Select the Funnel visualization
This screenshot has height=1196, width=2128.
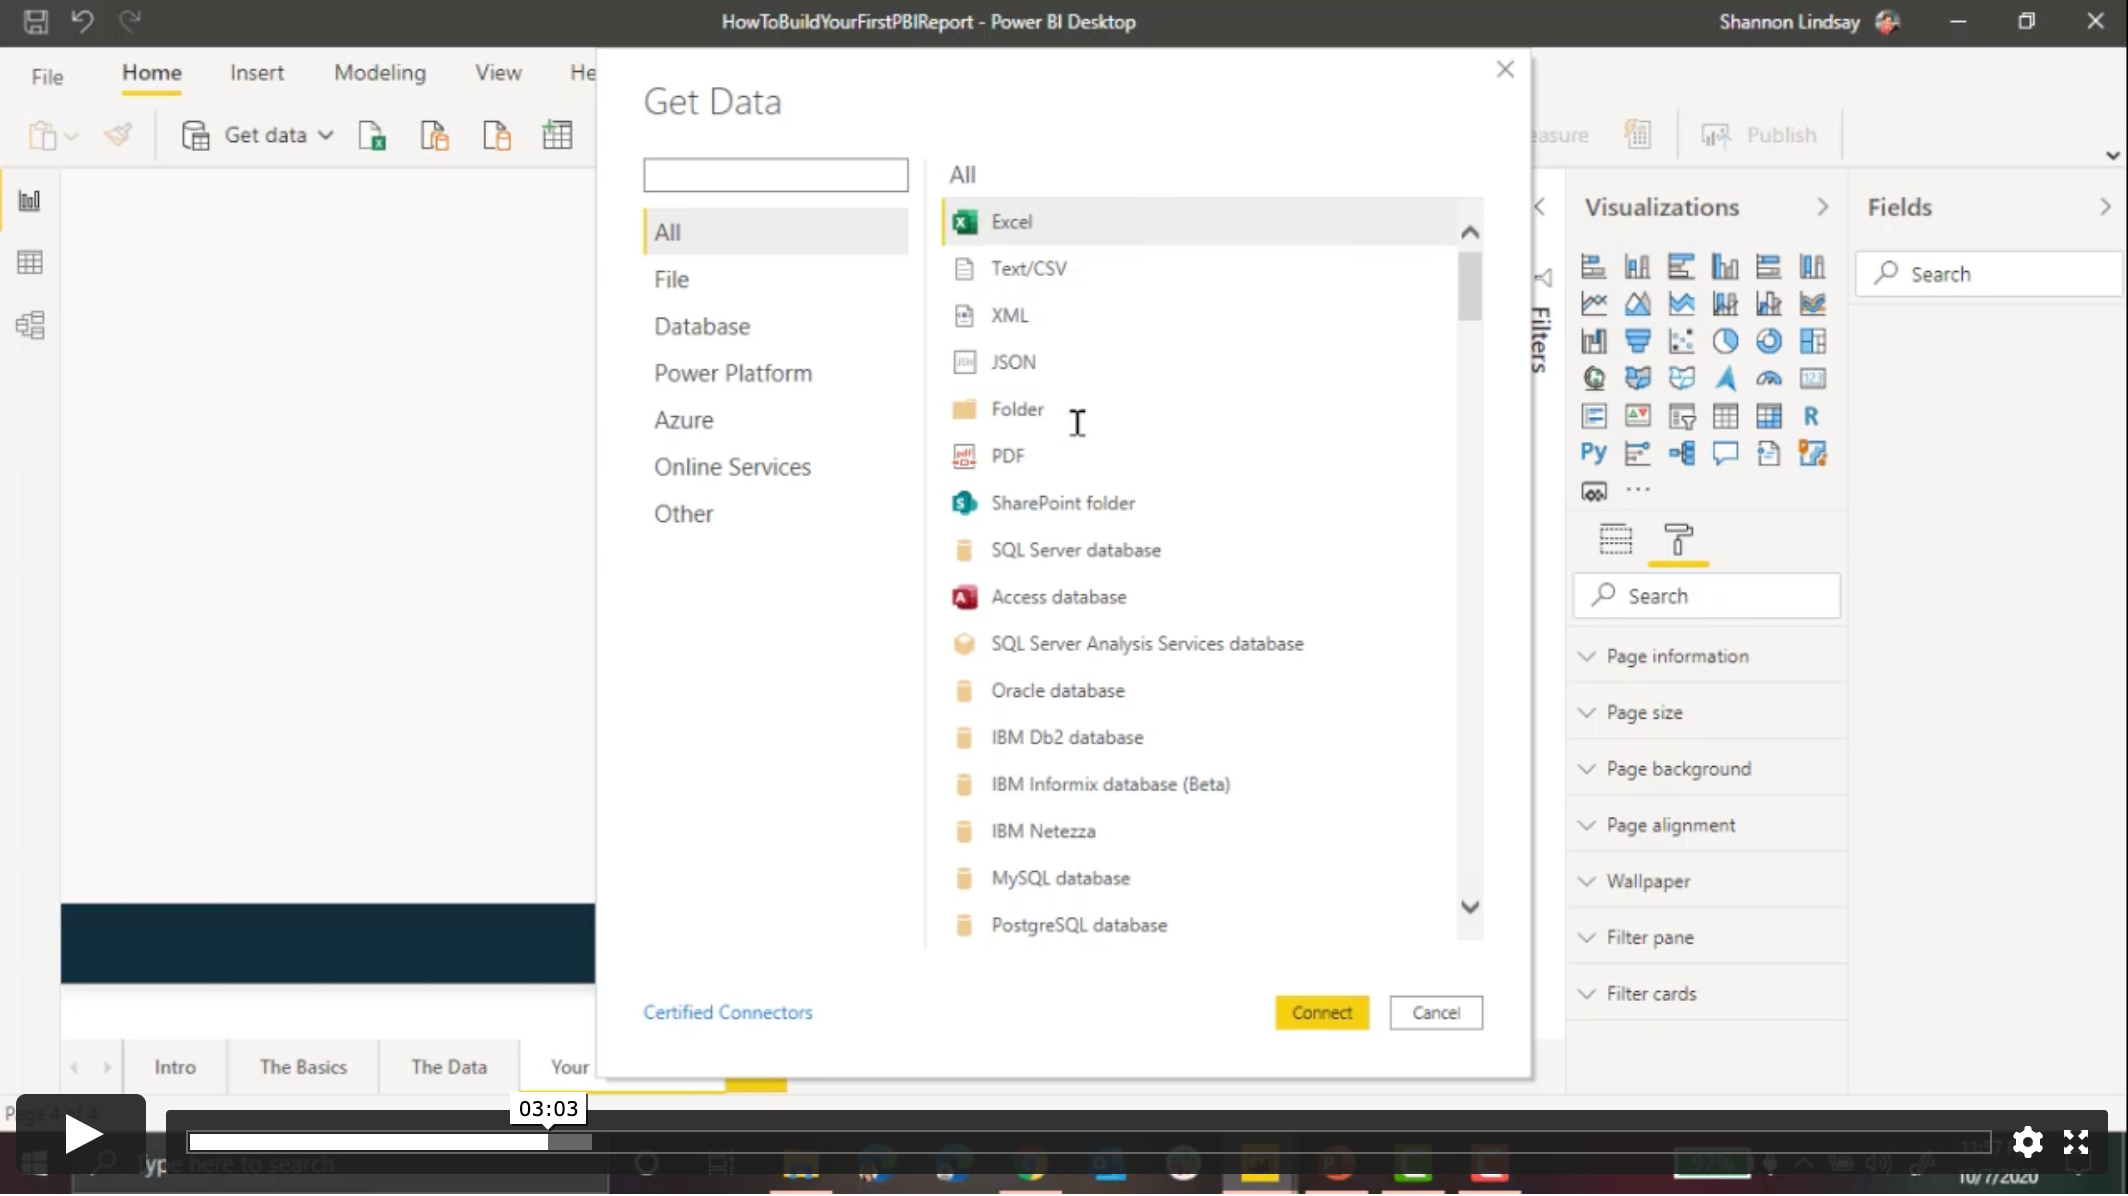point(1637,341)
